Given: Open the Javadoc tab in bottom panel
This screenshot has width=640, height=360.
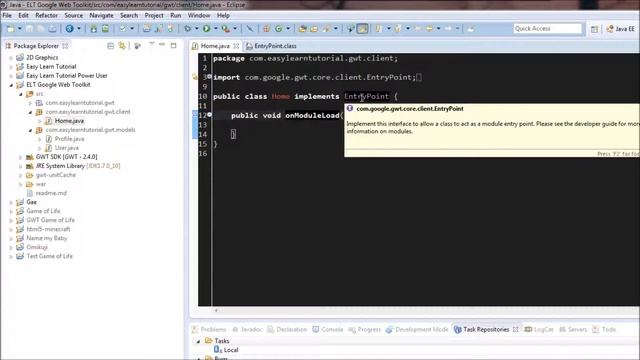Looking at the screenshot, I should click(x=251, y=329).
